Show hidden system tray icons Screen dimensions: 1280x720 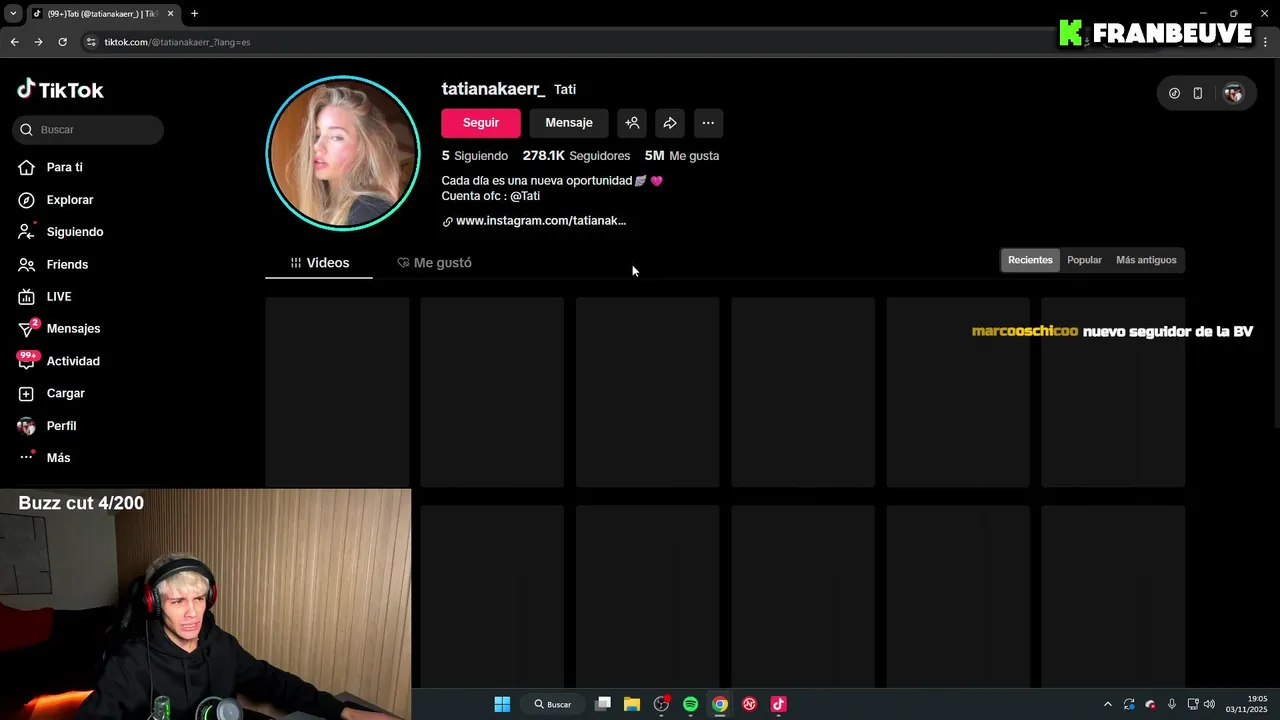(1107, 704)
